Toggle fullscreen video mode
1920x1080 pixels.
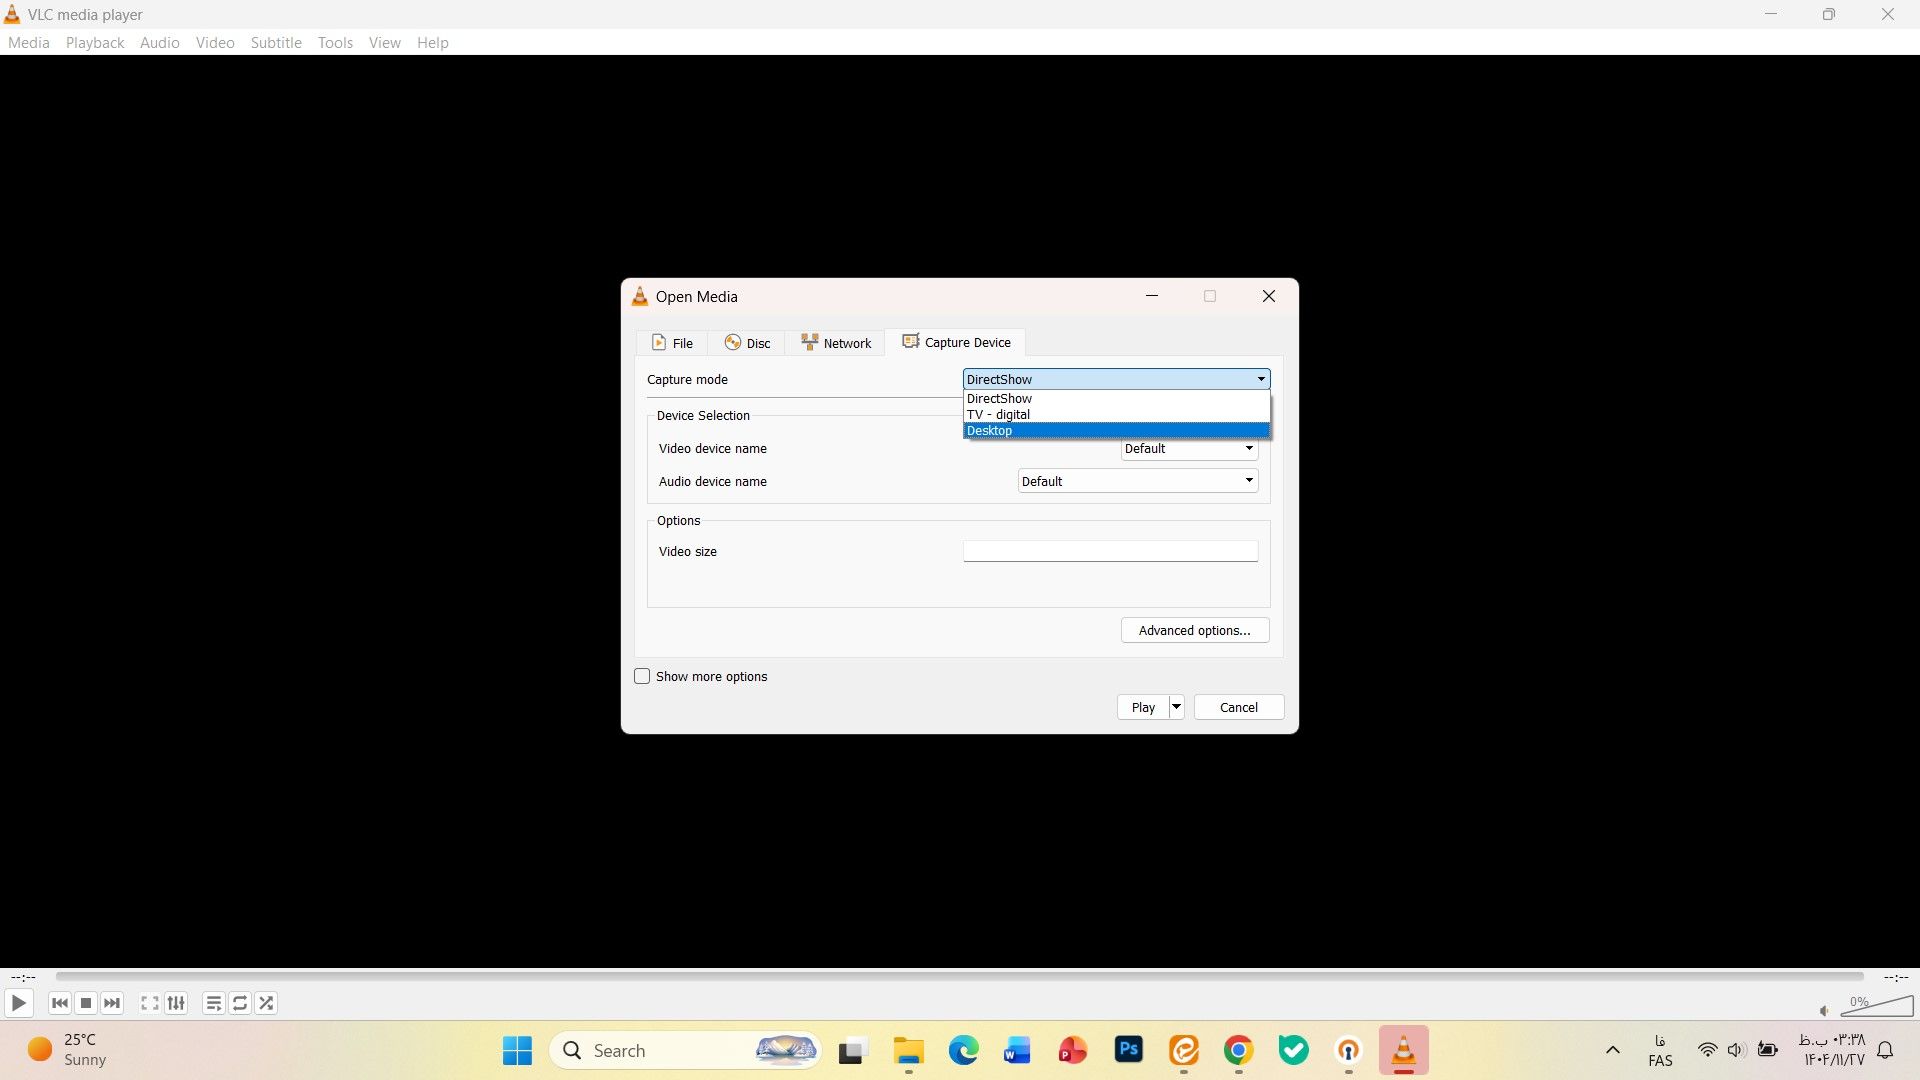click(148, 1003)
